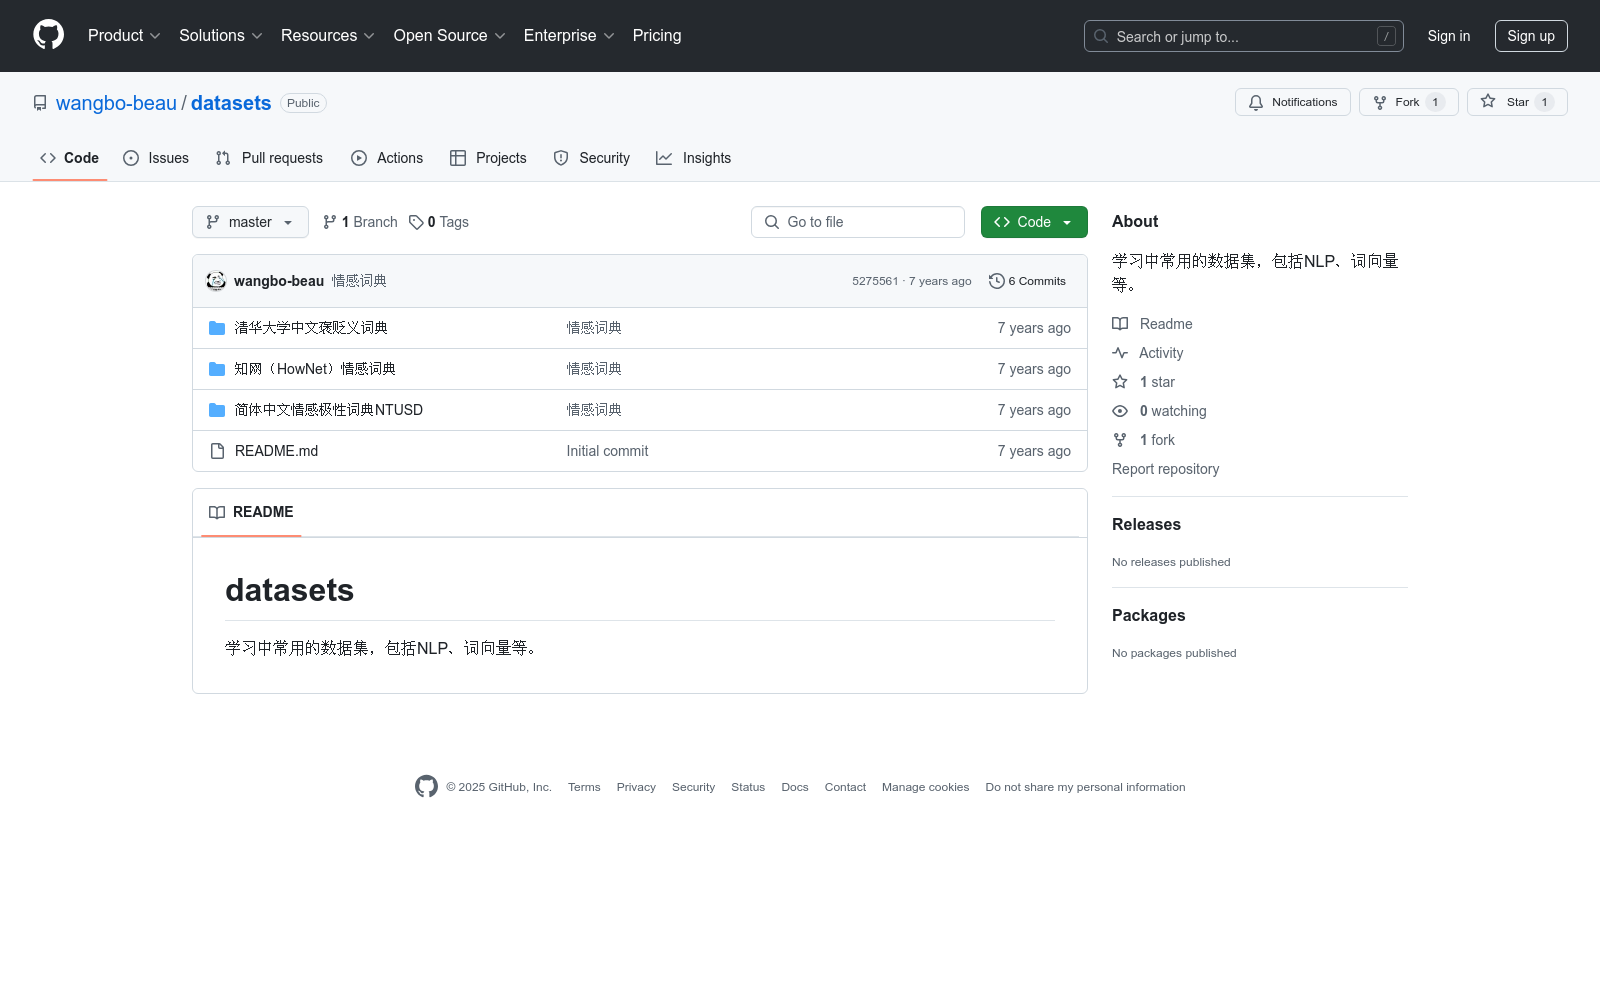Viewport: 1600px width, 1000px height.
Task: View the 0 watching link
Action: coord(1159,411)
